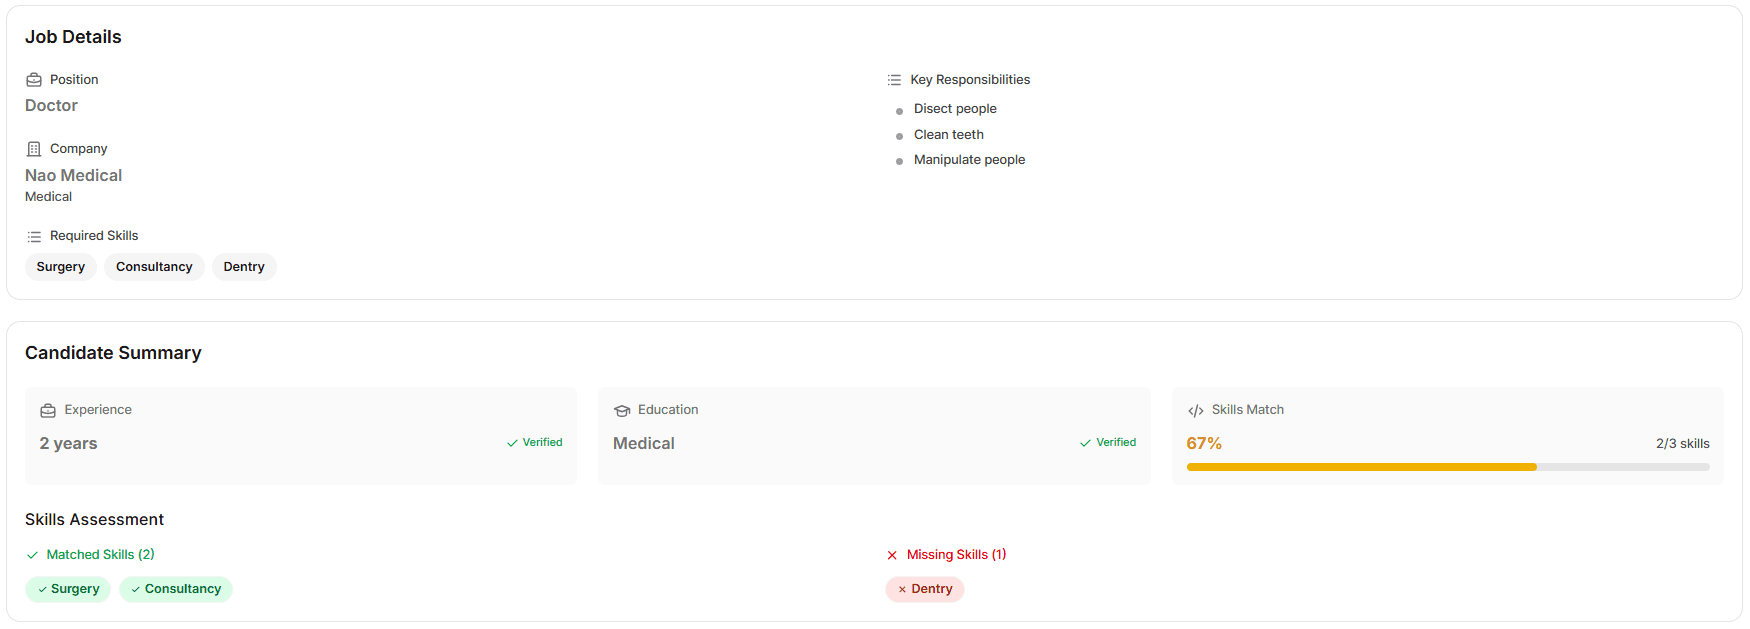Click the list icon beside Key Responsibilities
Screen dimensions: 1750x629
pos(894,80)
